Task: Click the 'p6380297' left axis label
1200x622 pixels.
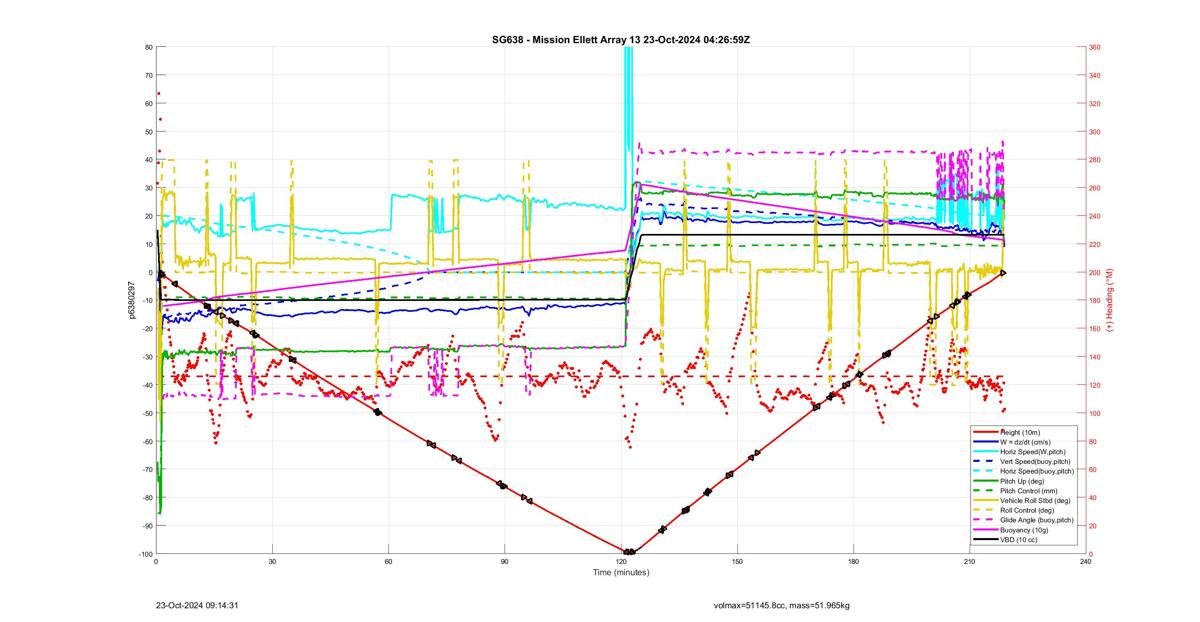Action: [130, 300]
